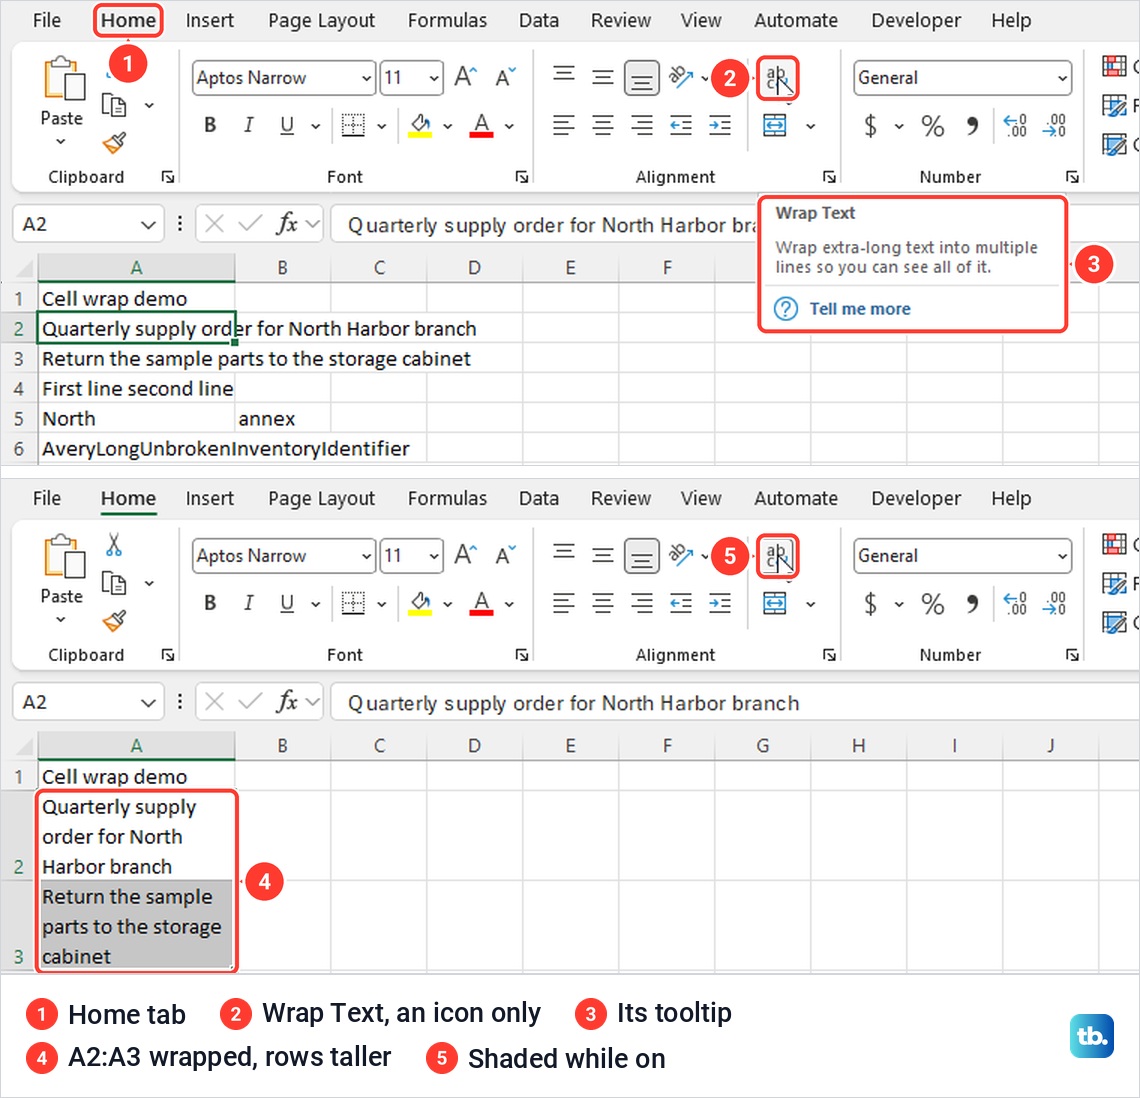Screen dimensions: 1140x1098
Task: Click yellow Fill Color button in upper ribbon
Action: coord(420,125)
